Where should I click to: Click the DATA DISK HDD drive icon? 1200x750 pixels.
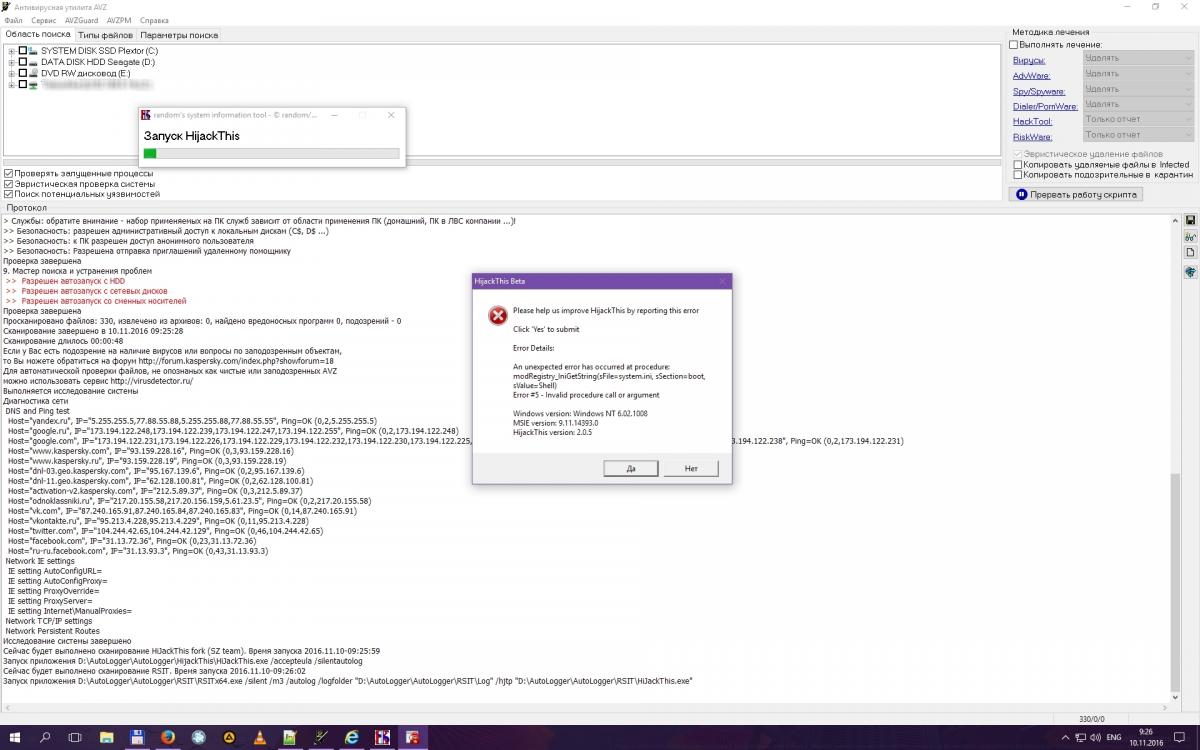click(x=32, y=62)
